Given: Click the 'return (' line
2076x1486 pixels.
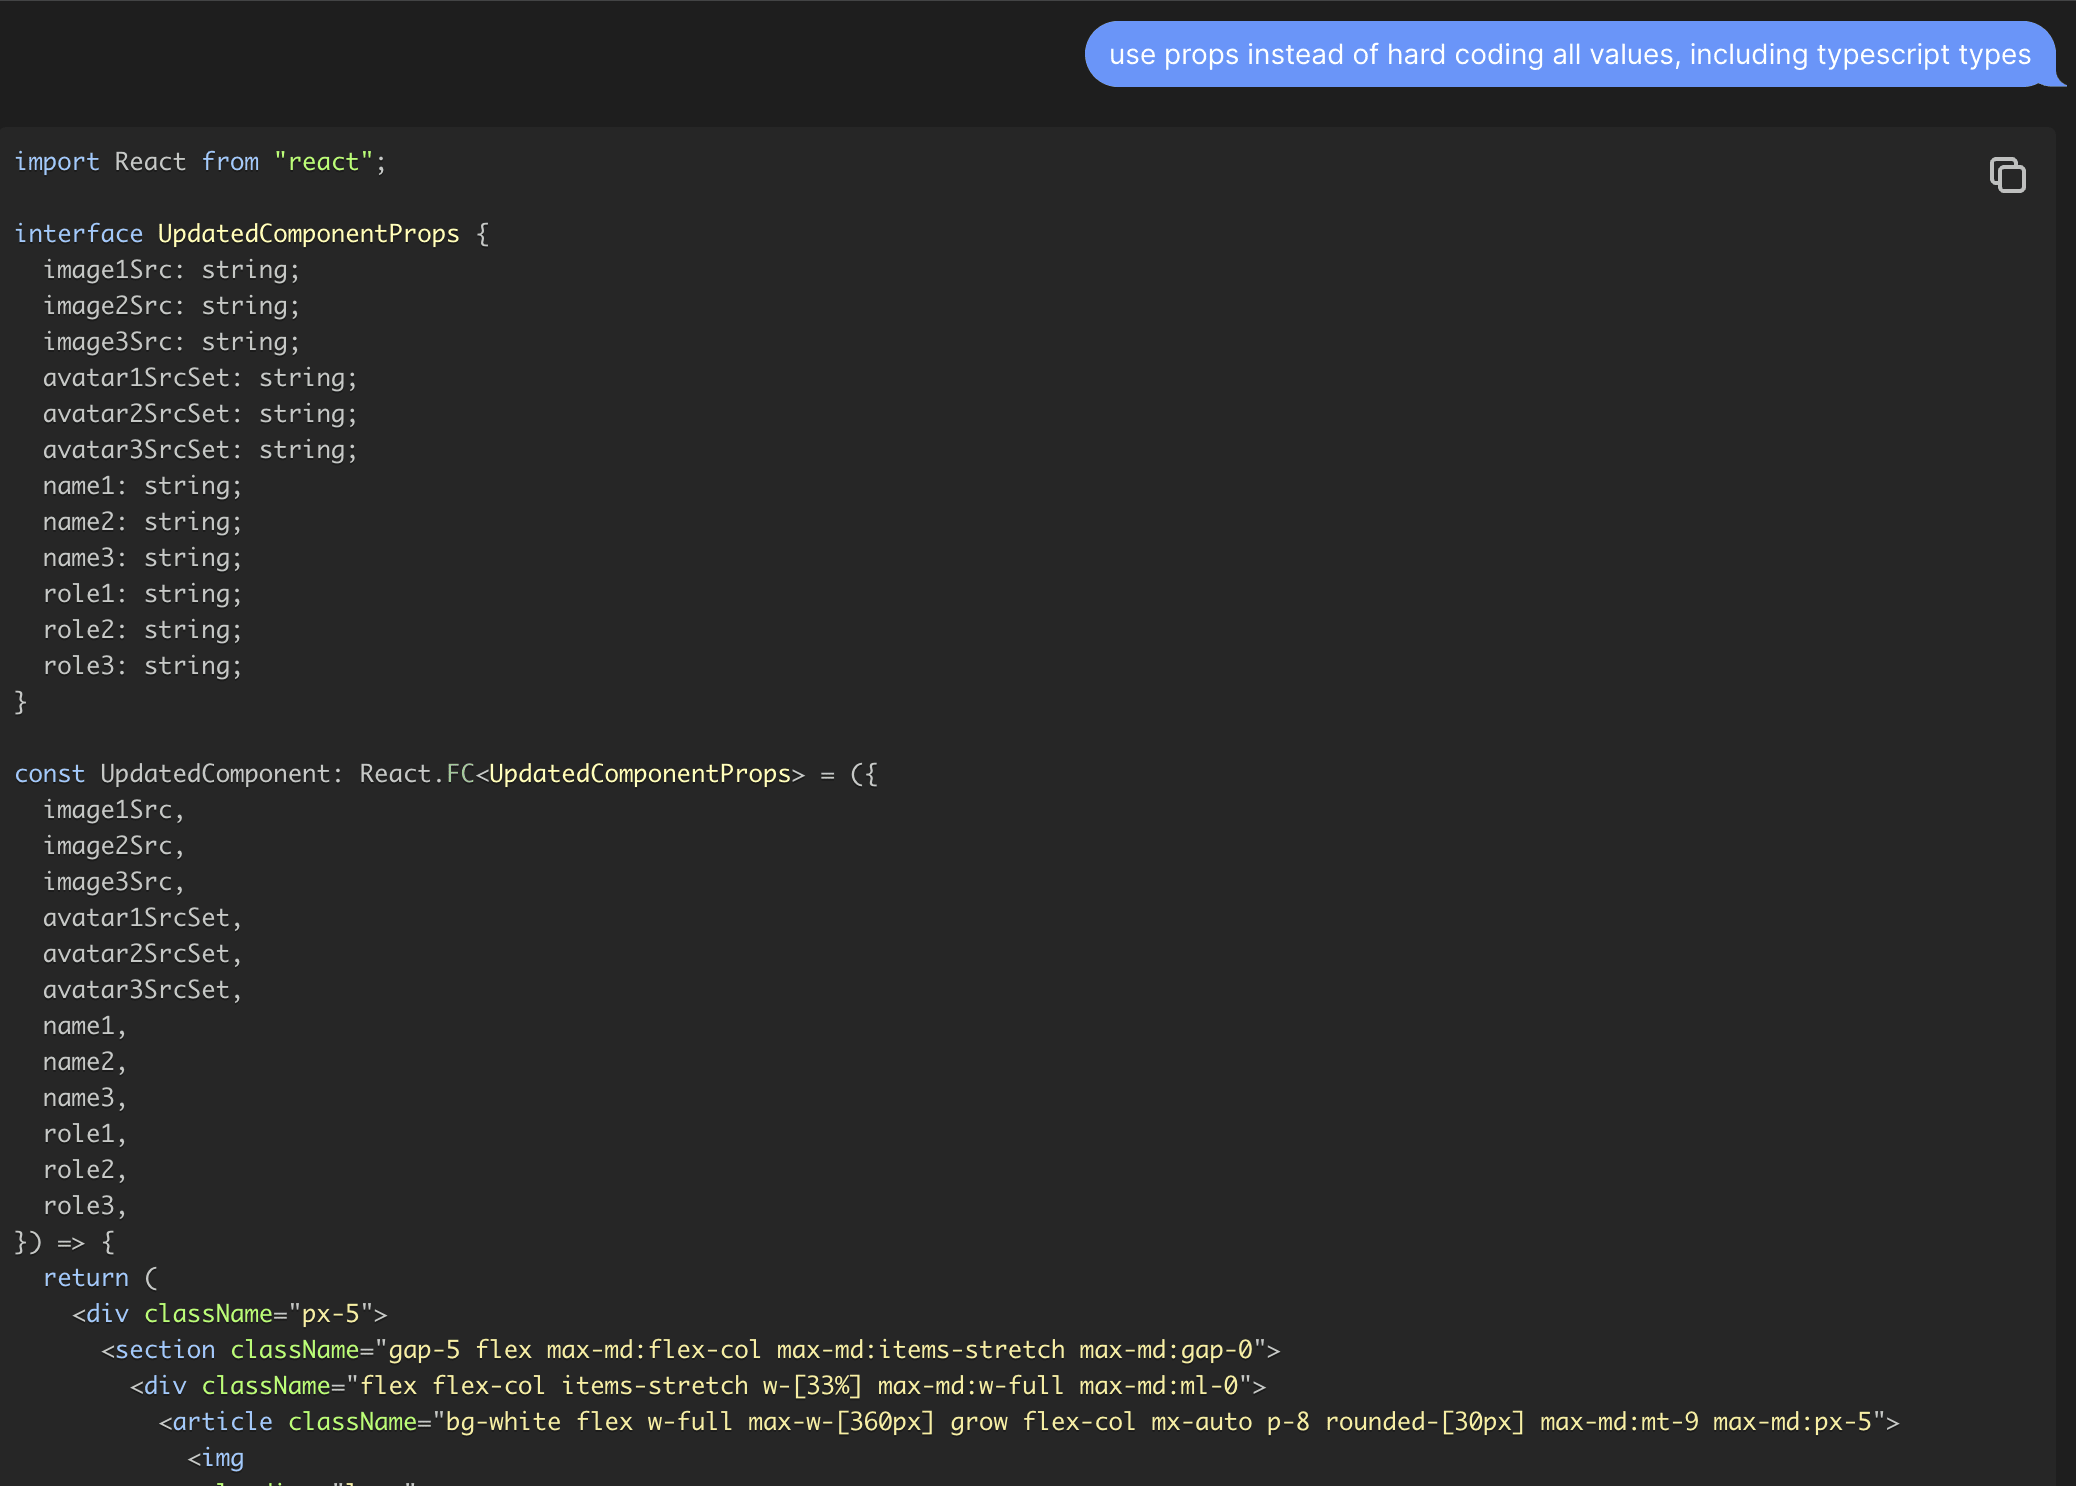Looking at the screenshot, I should [100, 1278].
